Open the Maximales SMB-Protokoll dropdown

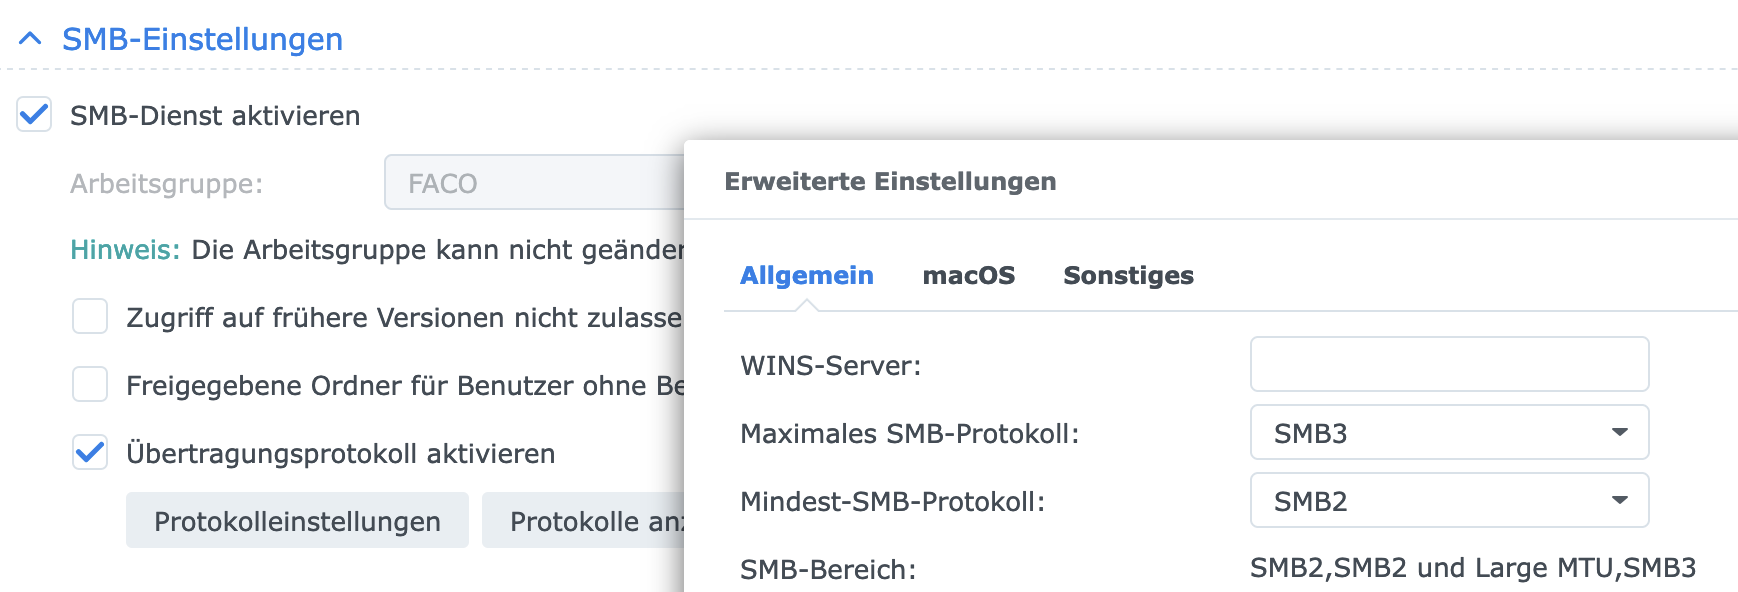[1447, 433]
